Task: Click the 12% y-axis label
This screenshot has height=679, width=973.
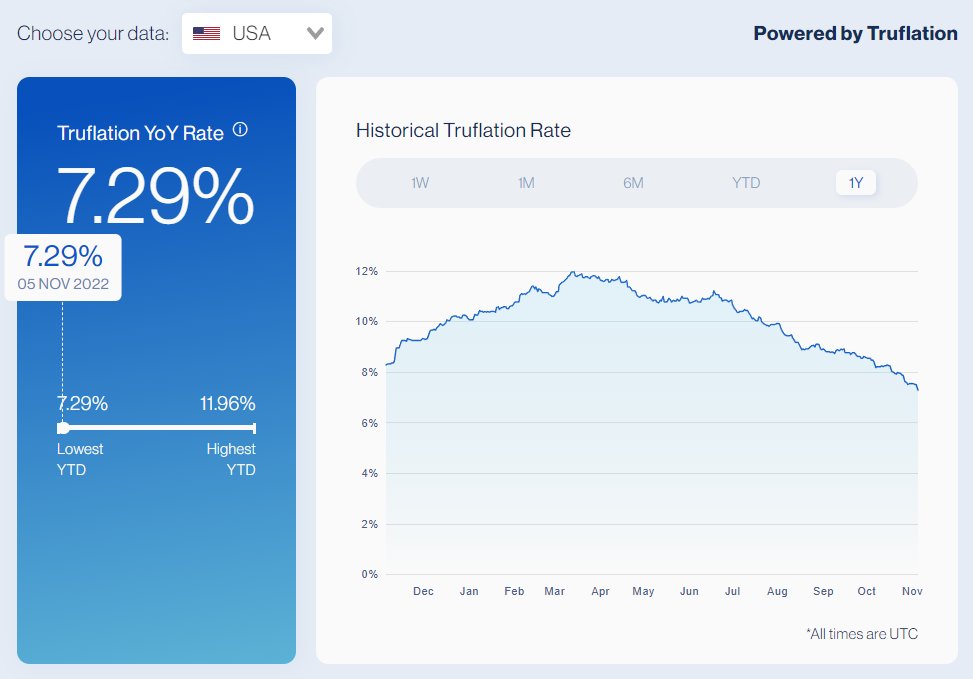Action: 366,271
